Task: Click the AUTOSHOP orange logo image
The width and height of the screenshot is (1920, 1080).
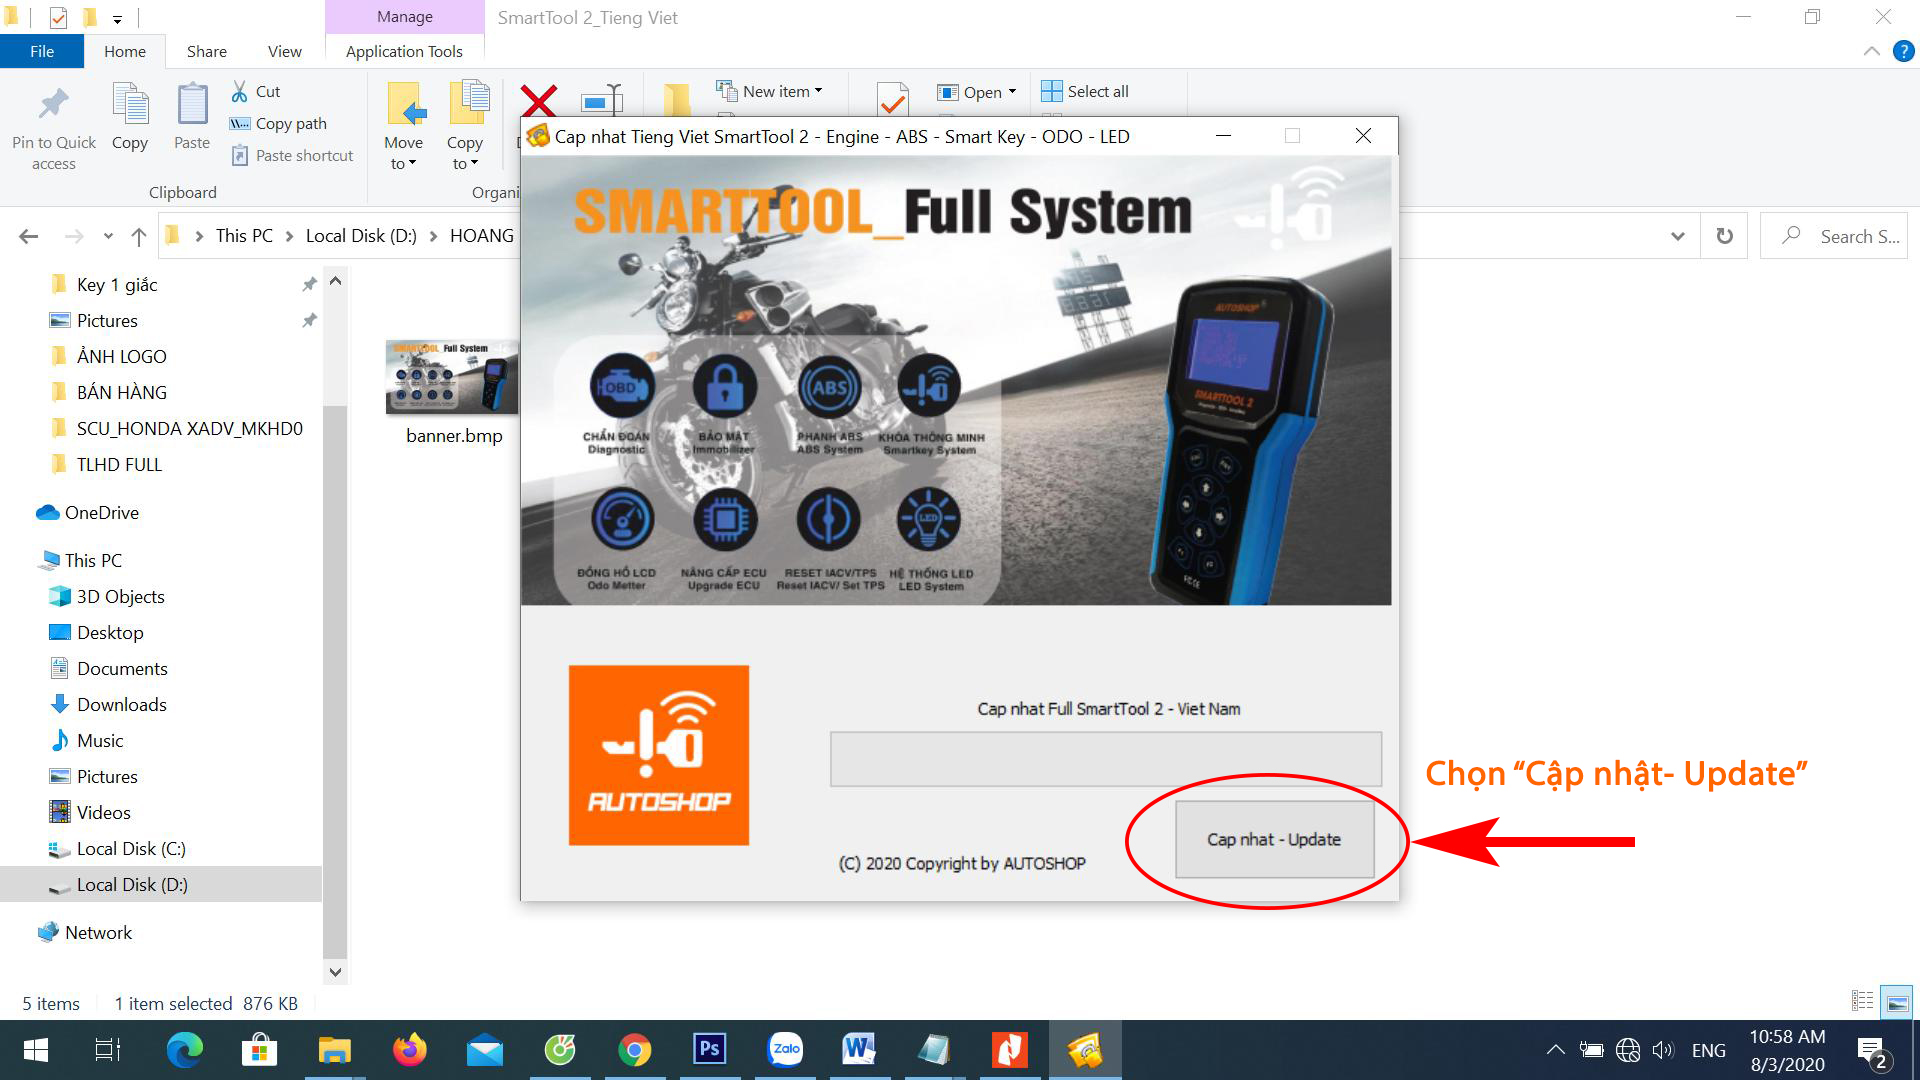Action: pyautogui.click(x=659, y=755)
